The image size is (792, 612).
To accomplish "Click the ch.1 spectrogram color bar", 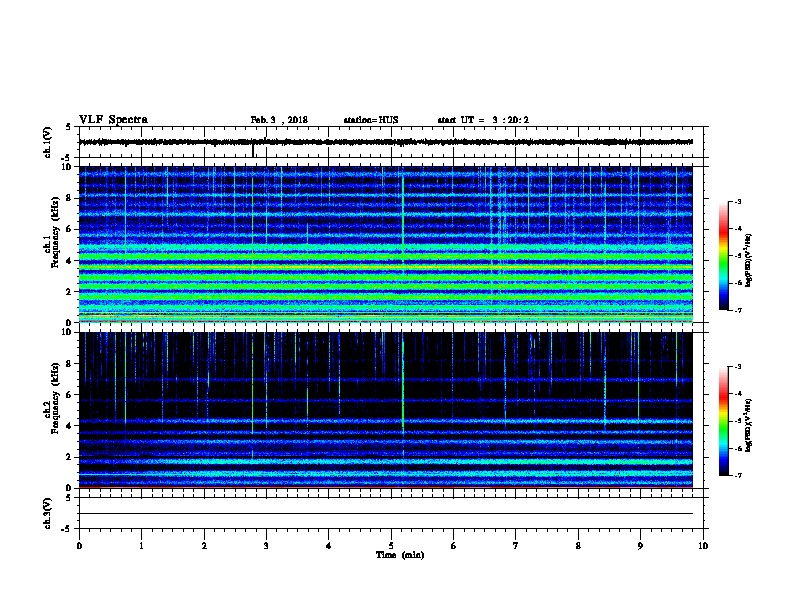I will (724, 256).
